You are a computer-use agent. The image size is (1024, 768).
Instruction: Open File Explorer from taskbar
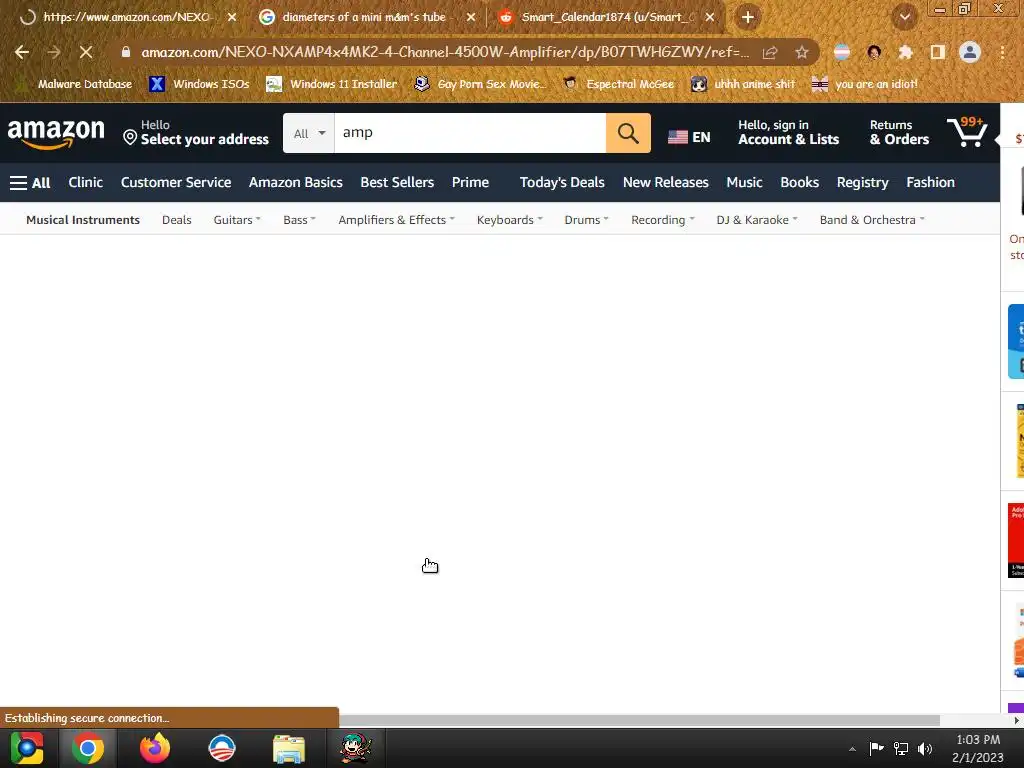point(289,748)
